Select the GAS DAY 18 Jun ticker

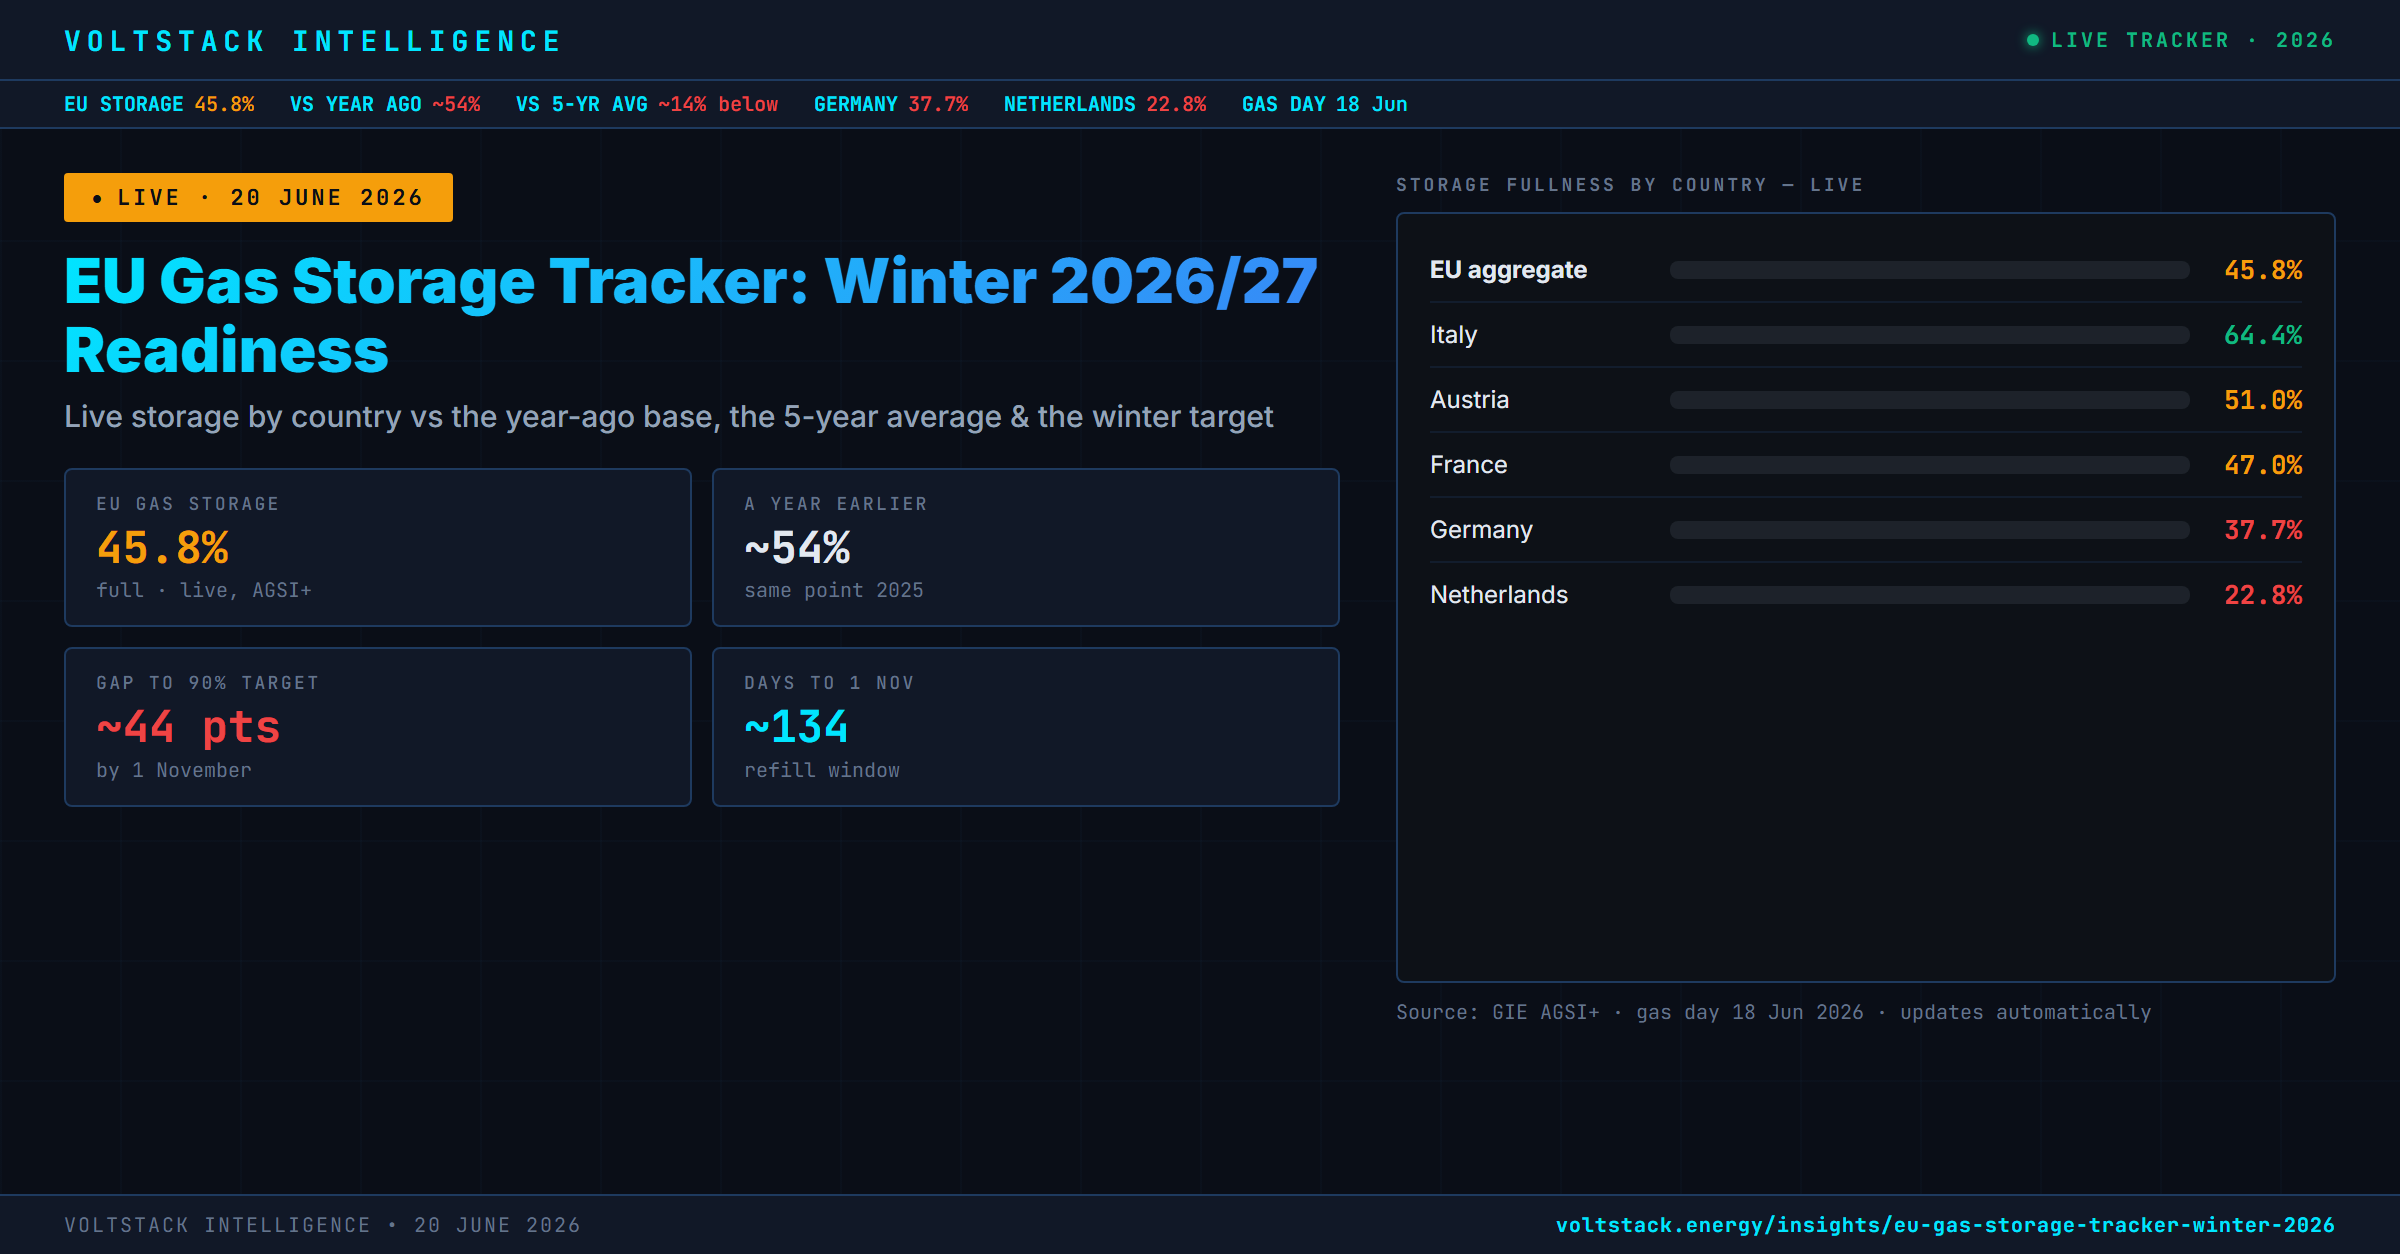tap(1324, 104)
